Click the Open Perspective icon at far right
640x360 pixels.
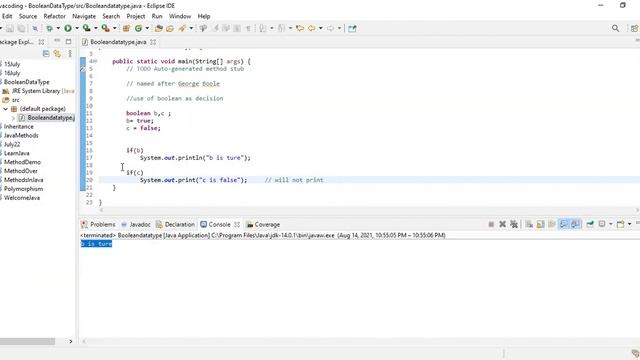tap(634, 28)
